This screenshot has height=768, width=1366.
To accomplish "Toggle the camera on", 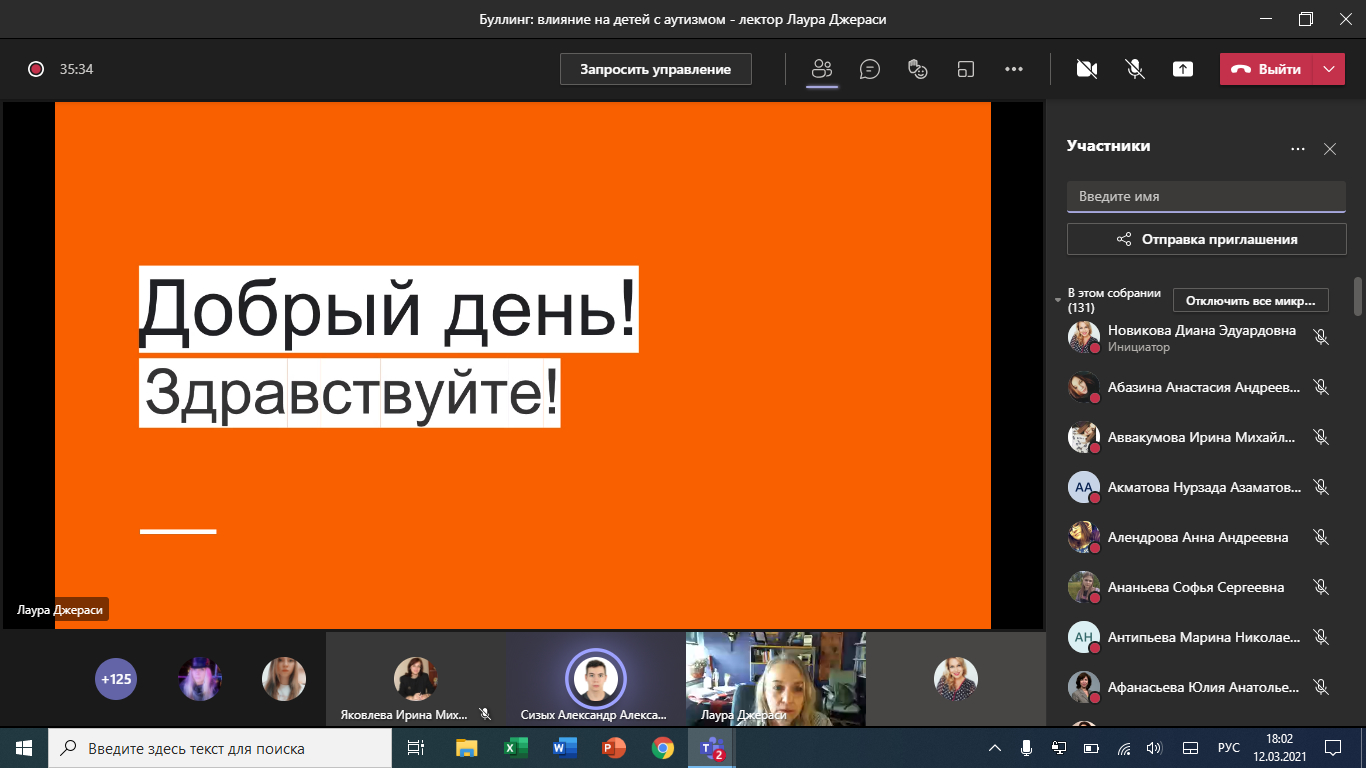I will coord(1086,69).
